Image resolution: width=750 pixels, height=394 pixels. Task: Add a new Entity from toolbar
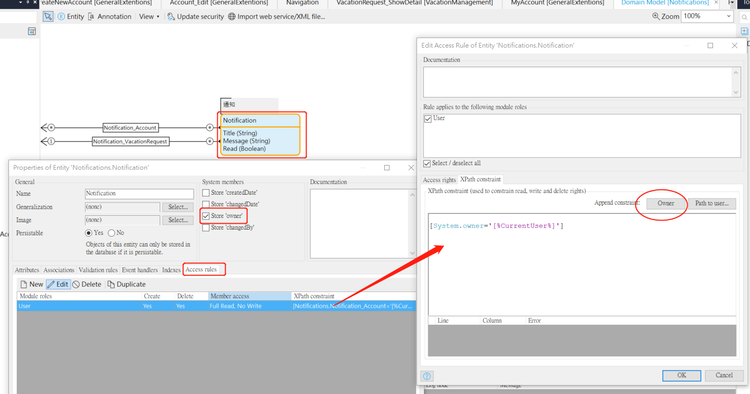coord(71,16)
